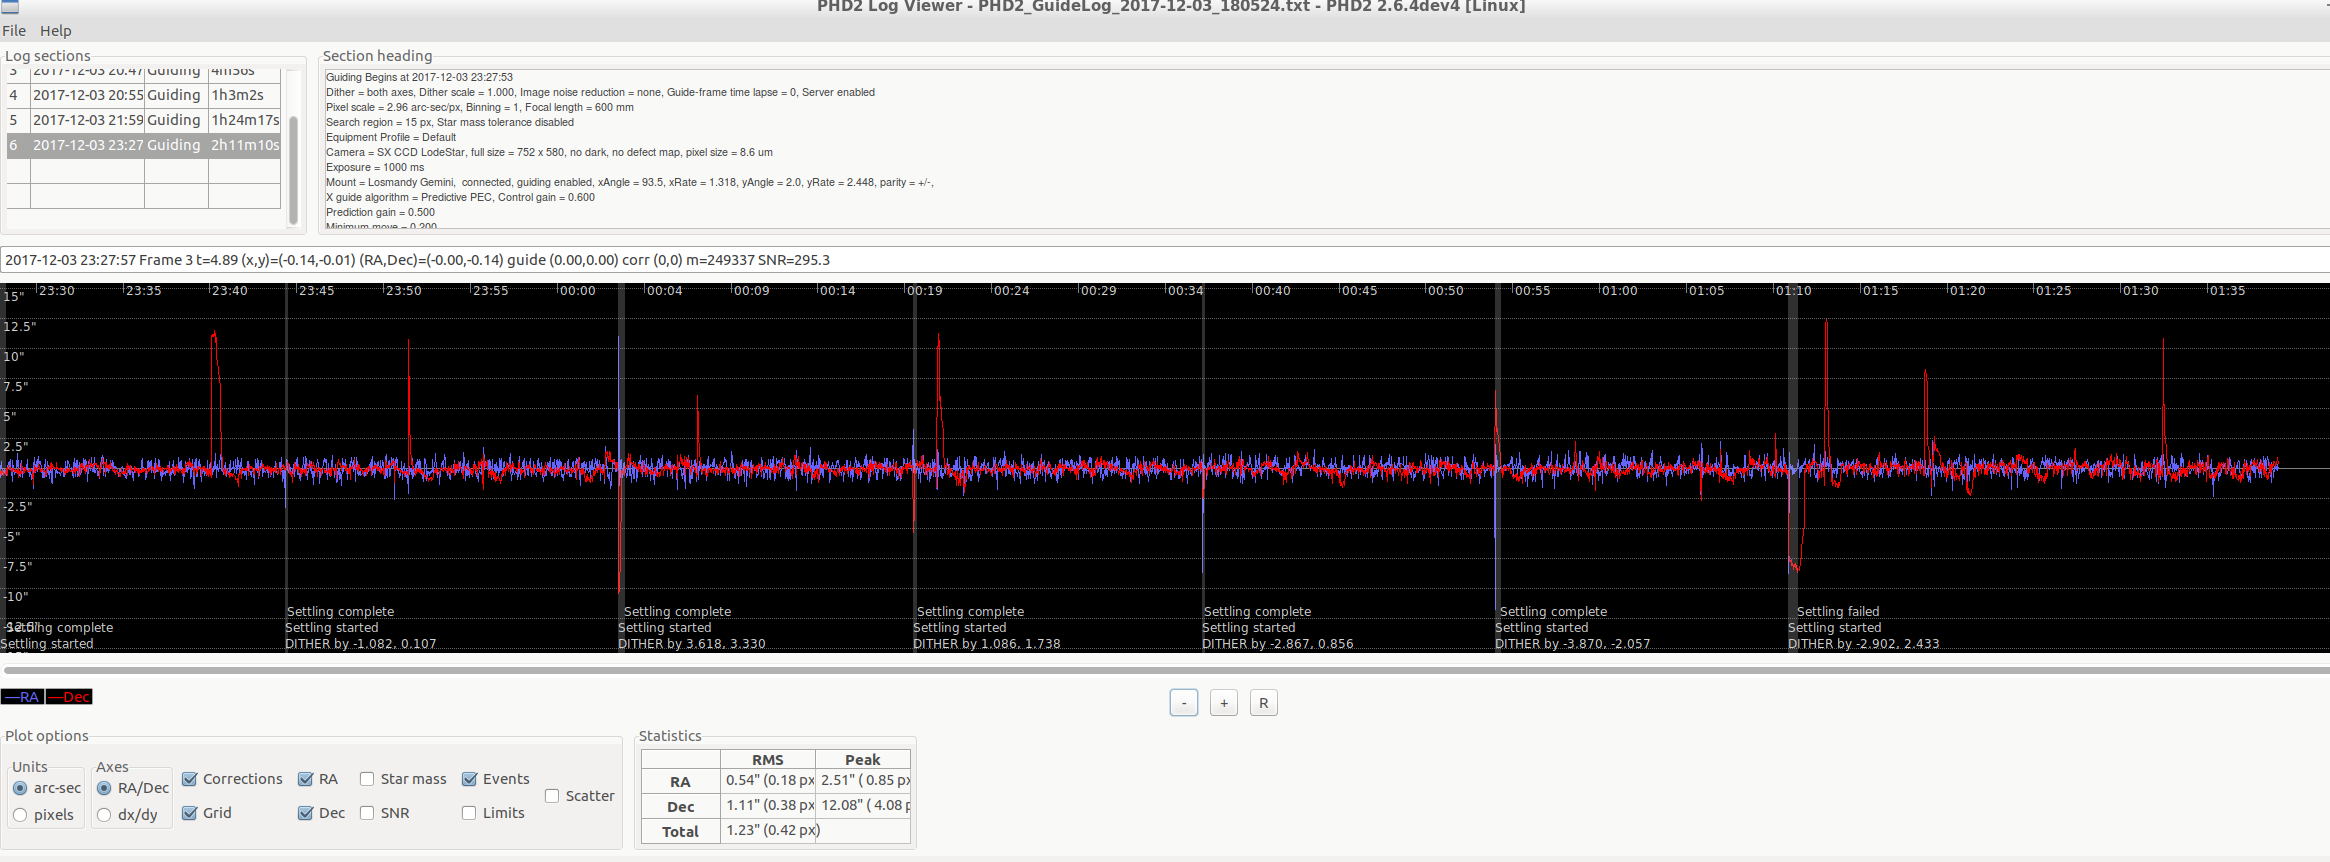
Task: Turn on the SNR checkbox
Action: [367, 813]
